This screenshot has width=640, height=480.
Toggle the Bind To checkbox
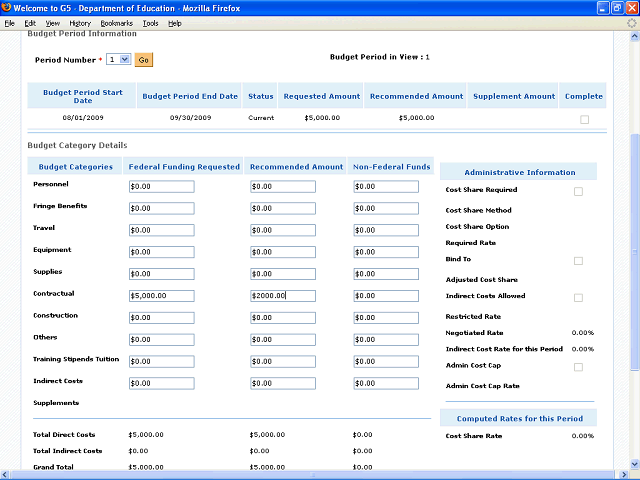pos(578,261)
